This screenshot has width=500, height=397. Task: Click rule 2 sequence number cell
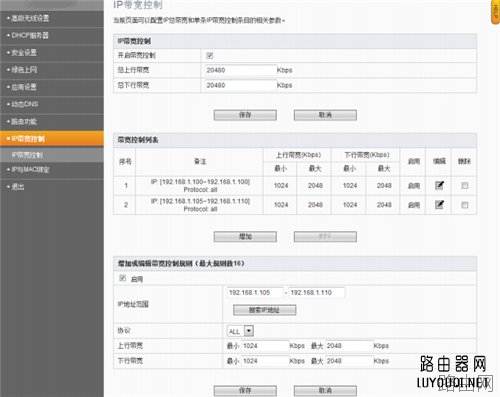pos(126,205)
